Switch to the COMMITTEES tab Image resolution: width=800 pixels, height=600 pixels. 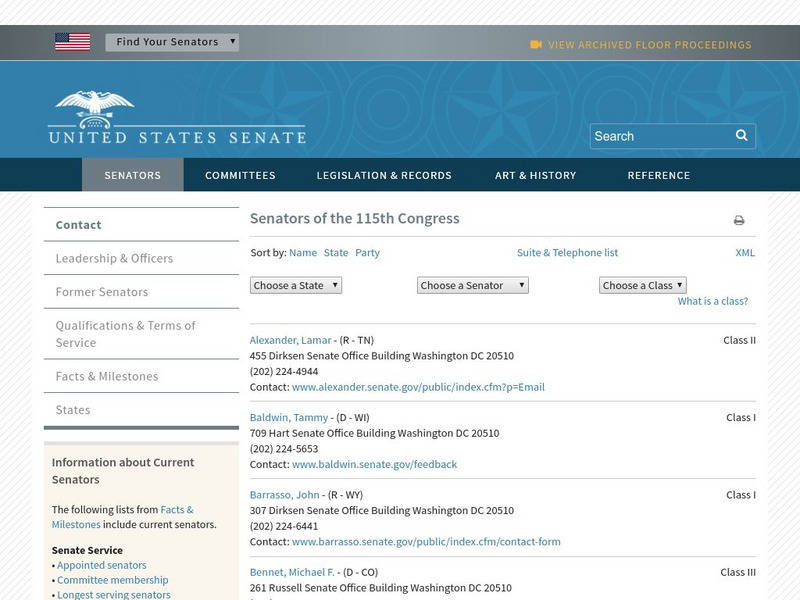[239, 175]
